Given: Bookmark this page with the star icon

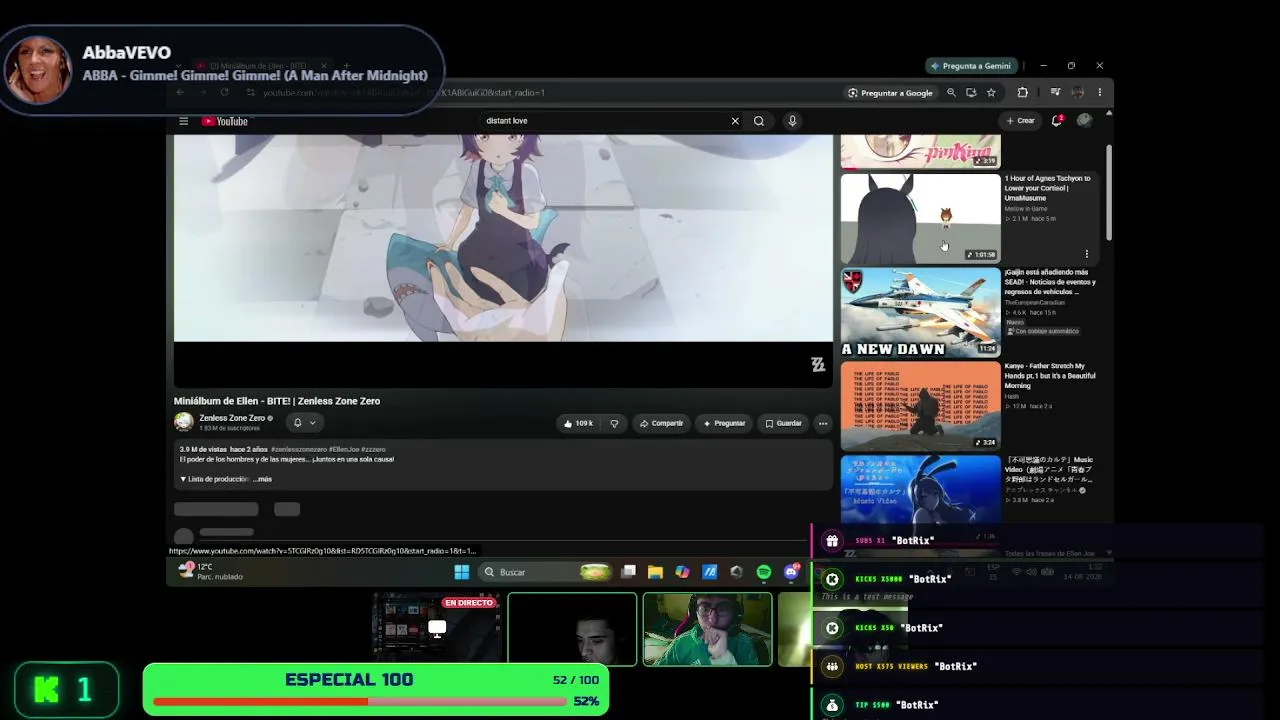Looking at the screenshot, I should (991, 93).
